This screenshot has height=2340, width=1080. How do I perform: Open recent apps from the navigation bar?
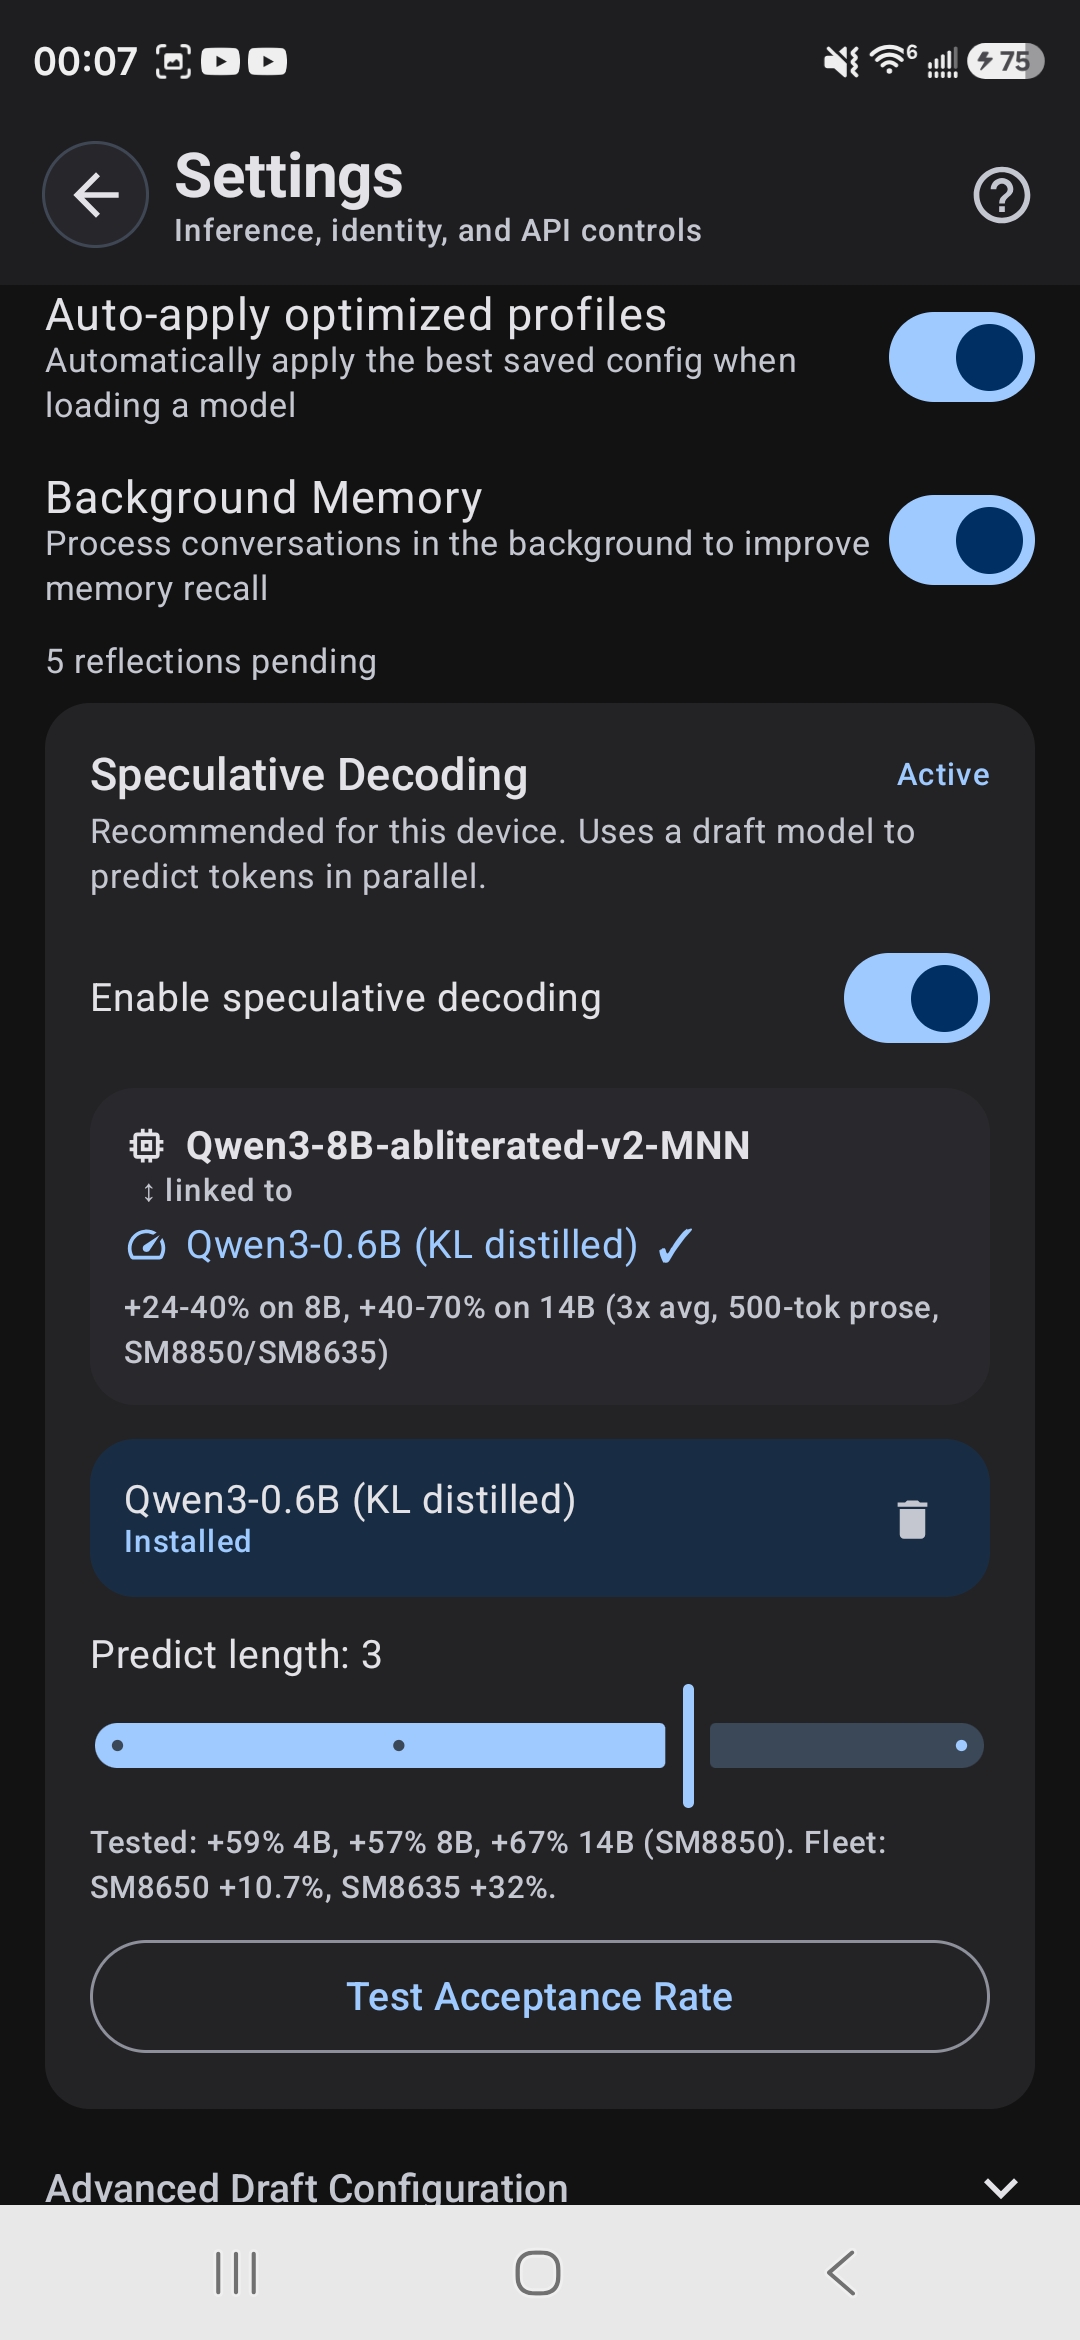[234, 2275]
